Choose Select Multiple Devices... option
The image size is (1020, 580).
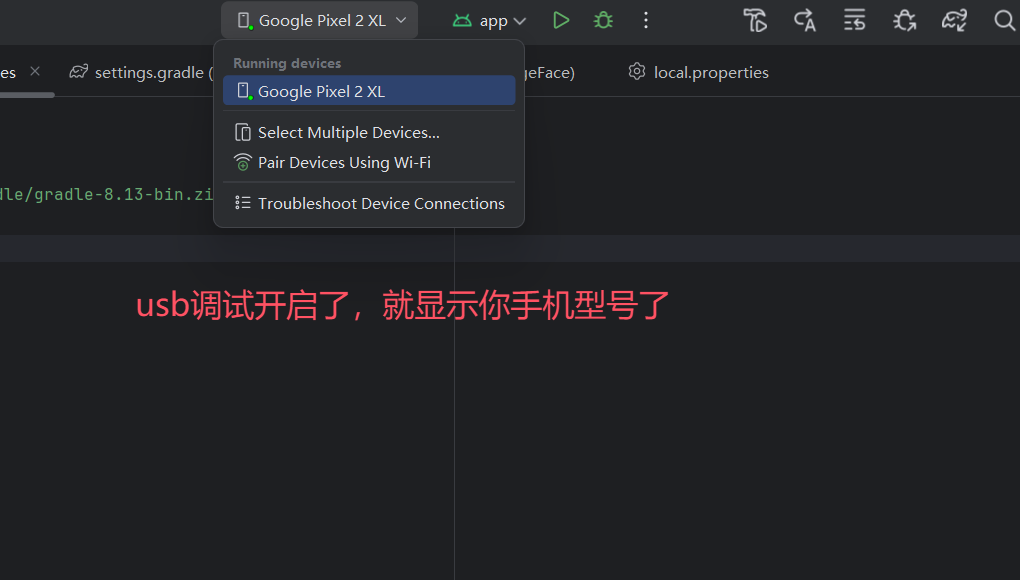click(369, 133)
